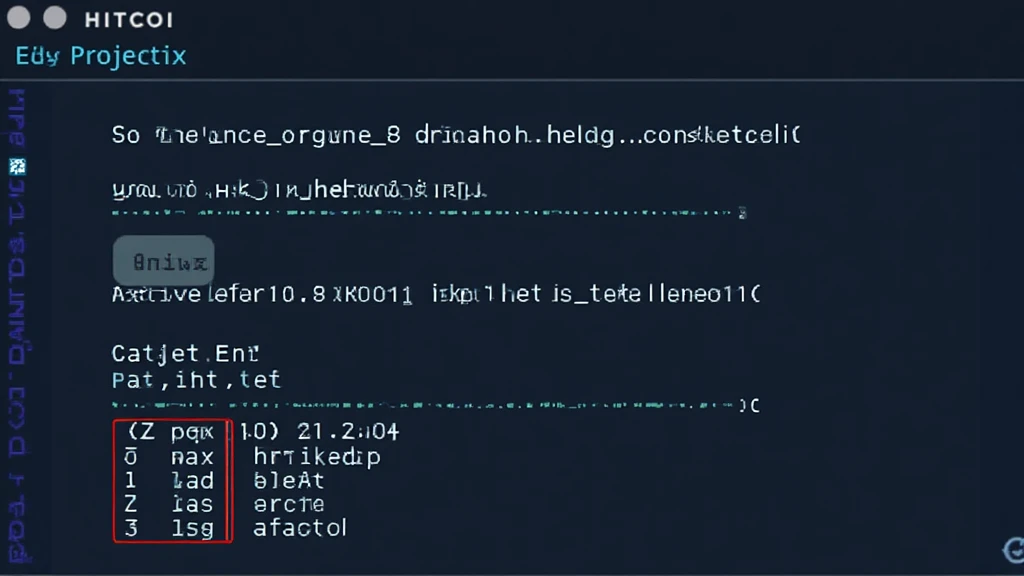Screen dimensions: 1024x576
Task: Click the HITCOI window title
Action: pyautogui.click(x=129, y=20)
